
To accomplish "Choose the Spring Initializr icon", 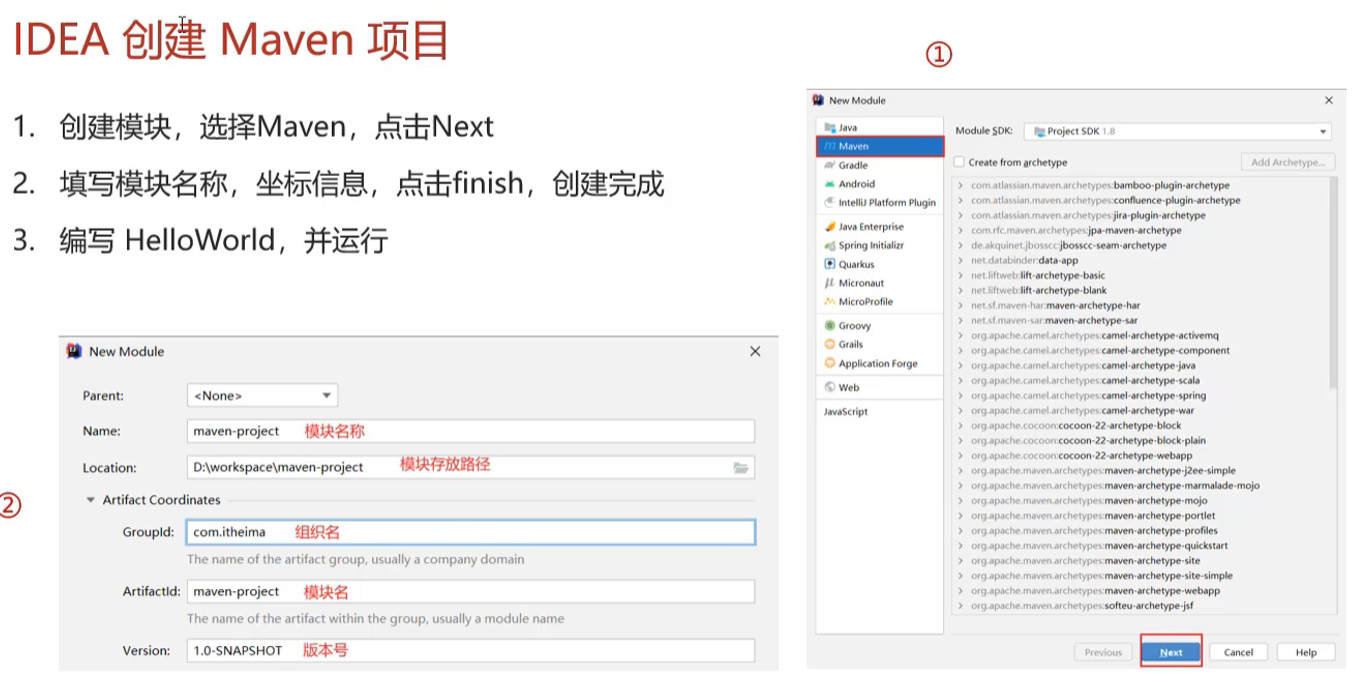I will pyautogui.click(x=829, y=246).
